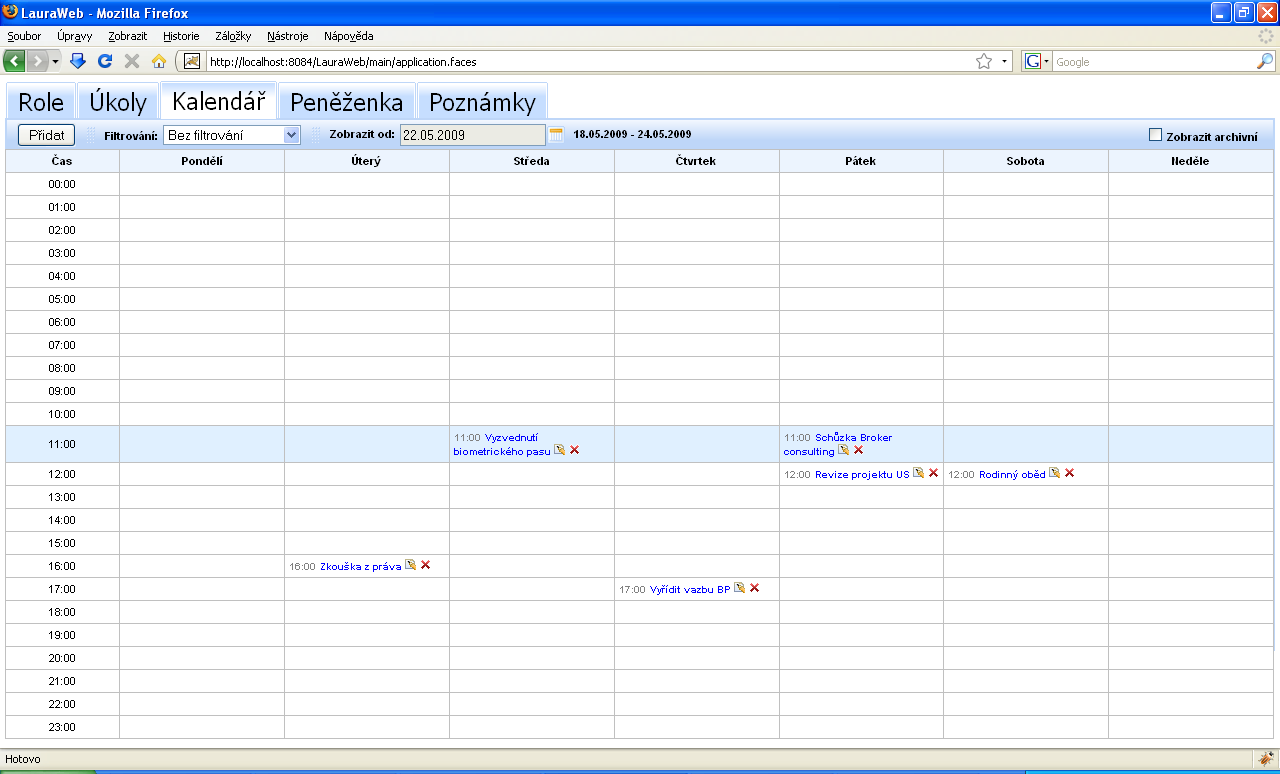The image size is (1280, 774).
Task: Select the Kalendář tab
Action: tap(218, 102)
